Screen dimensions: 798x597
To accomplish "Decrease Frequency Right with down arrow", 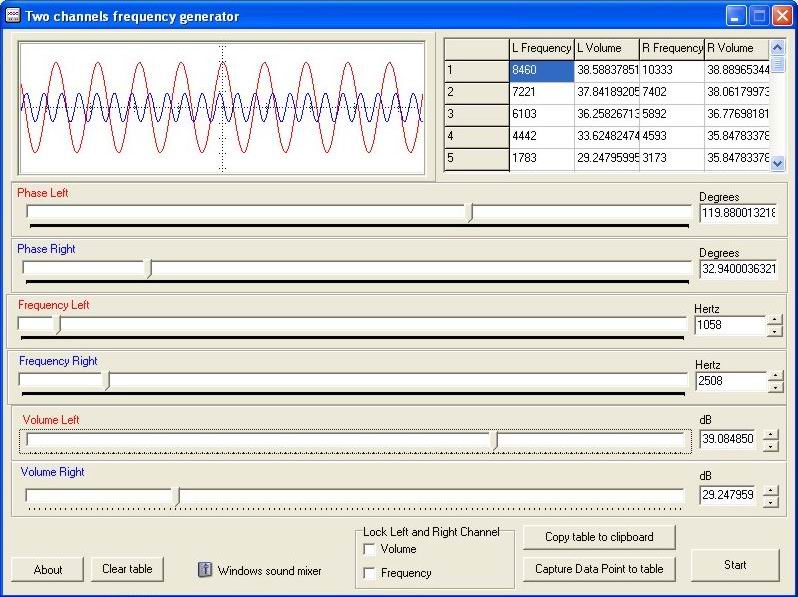I will (x=774, y=387).
